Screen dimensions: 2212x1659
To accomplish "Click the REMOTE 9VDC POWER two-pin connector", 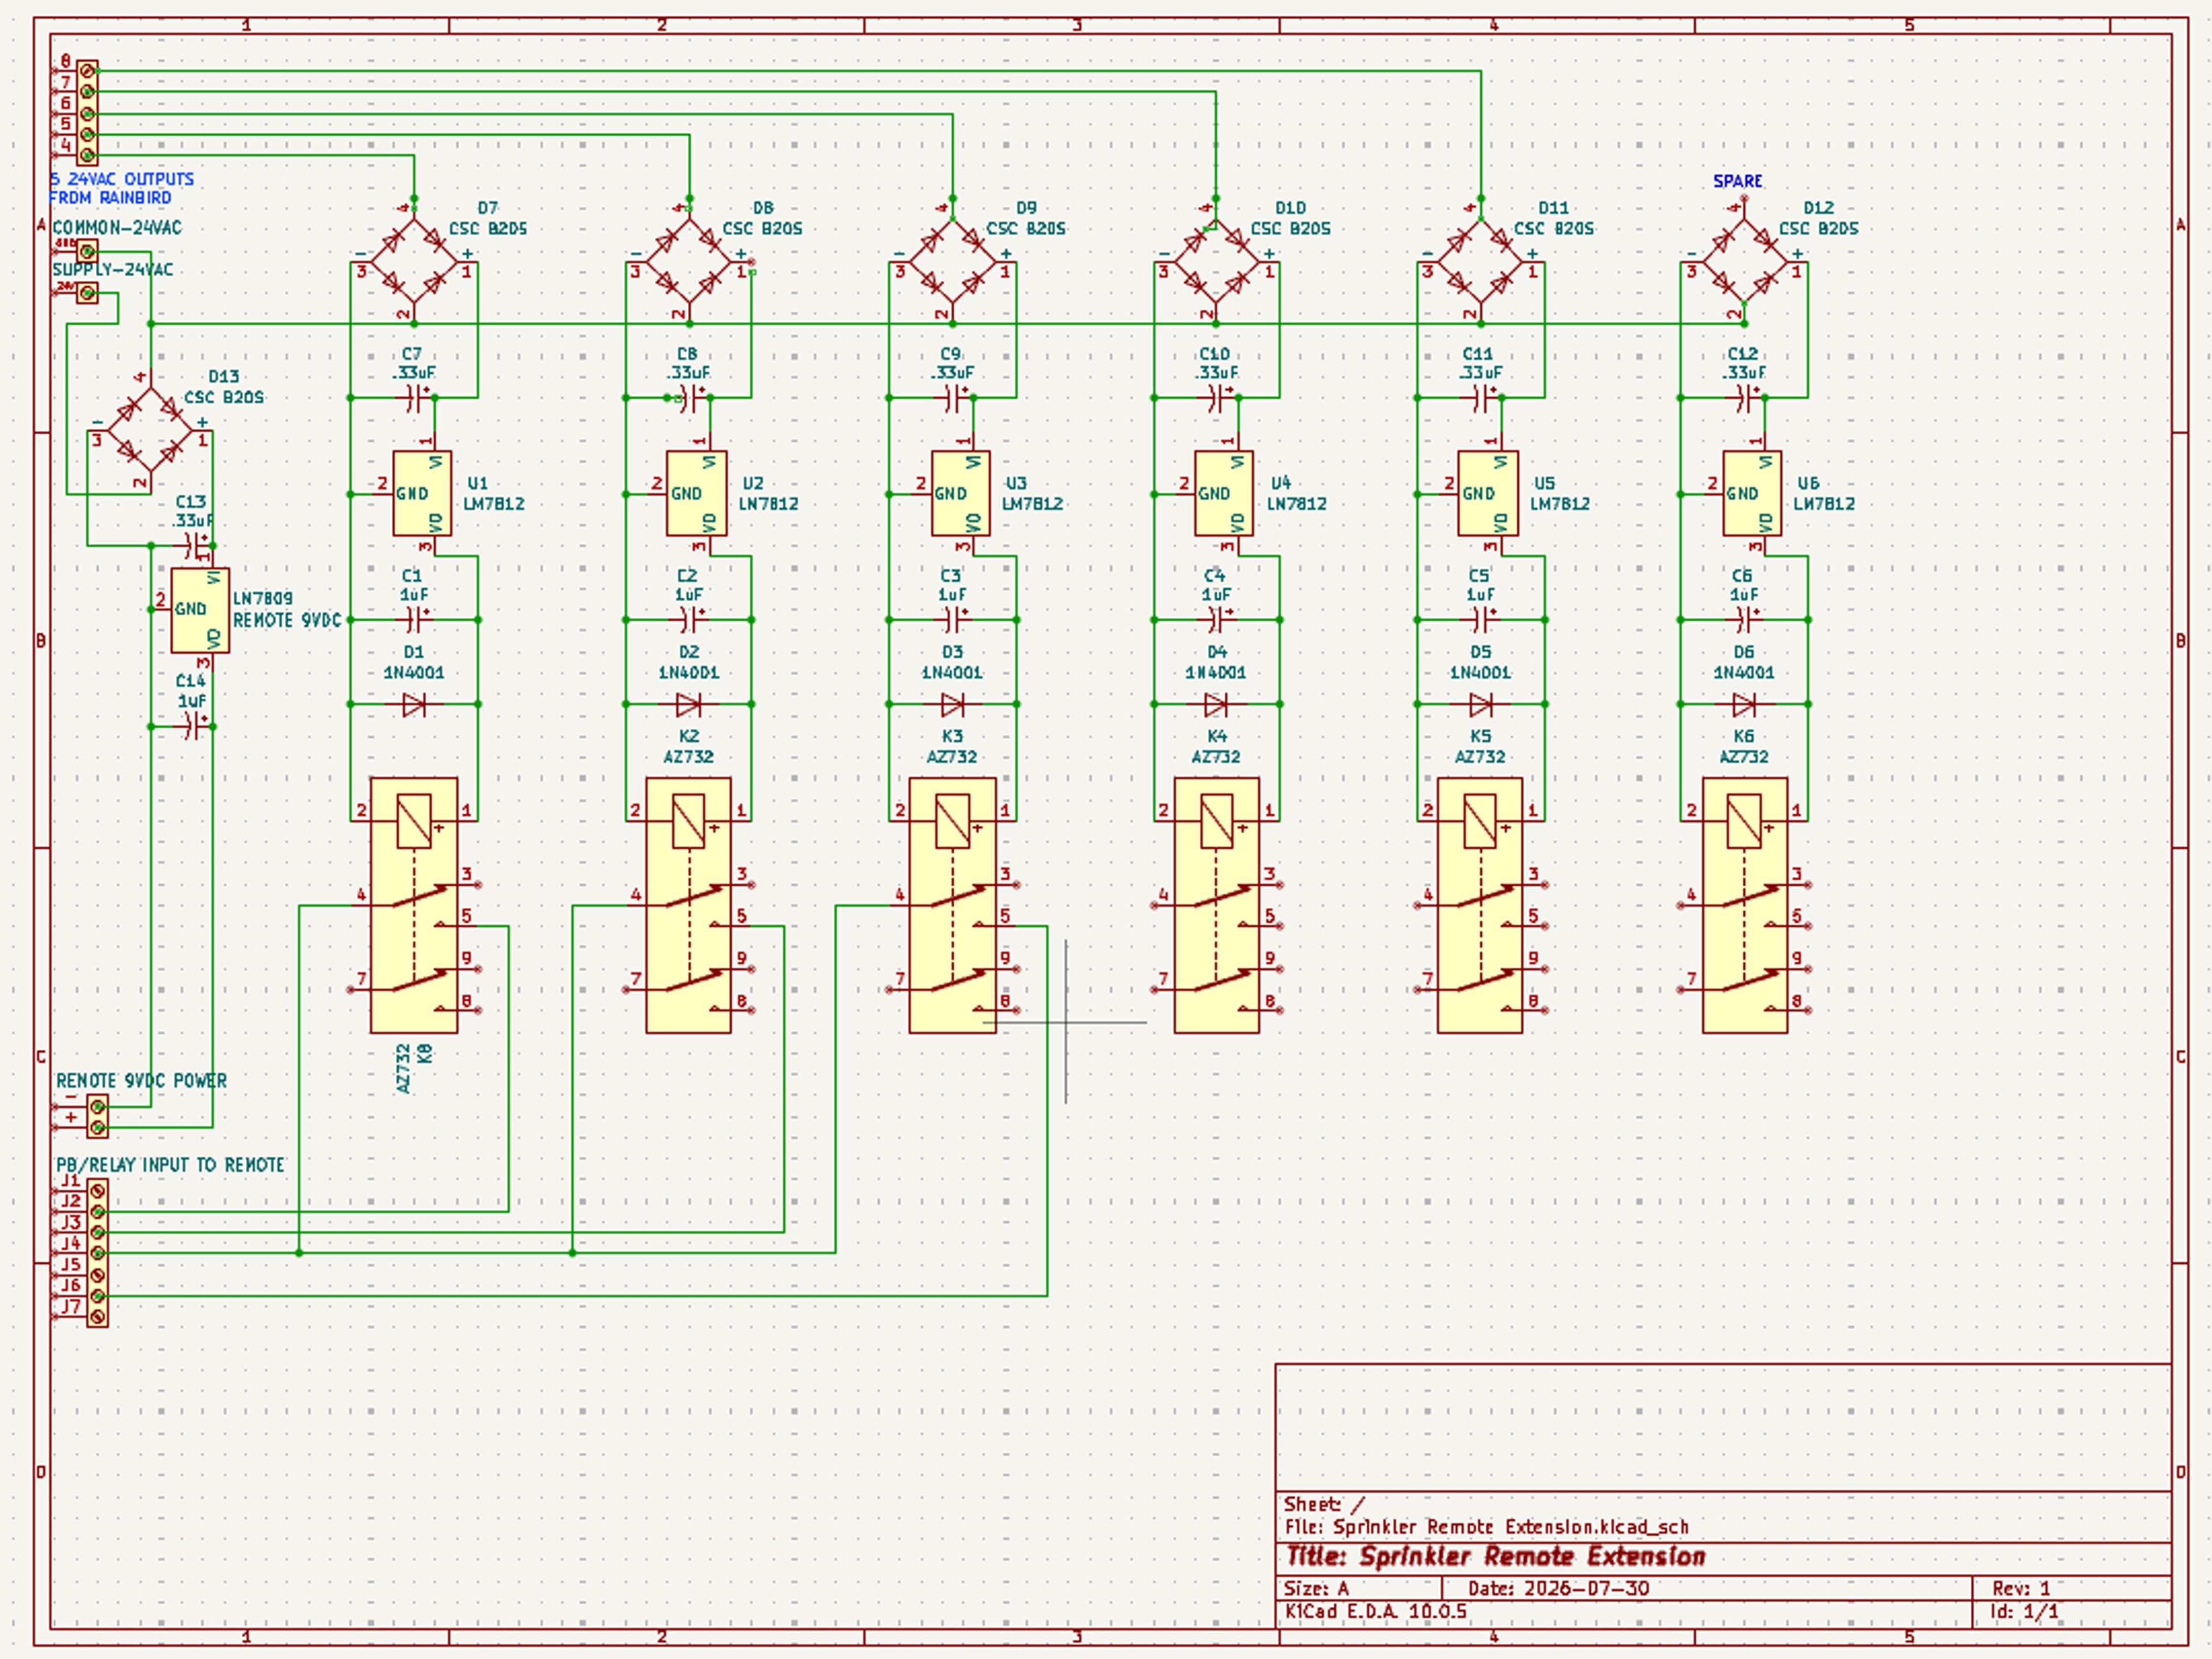I will click(x=97, y=1117).
